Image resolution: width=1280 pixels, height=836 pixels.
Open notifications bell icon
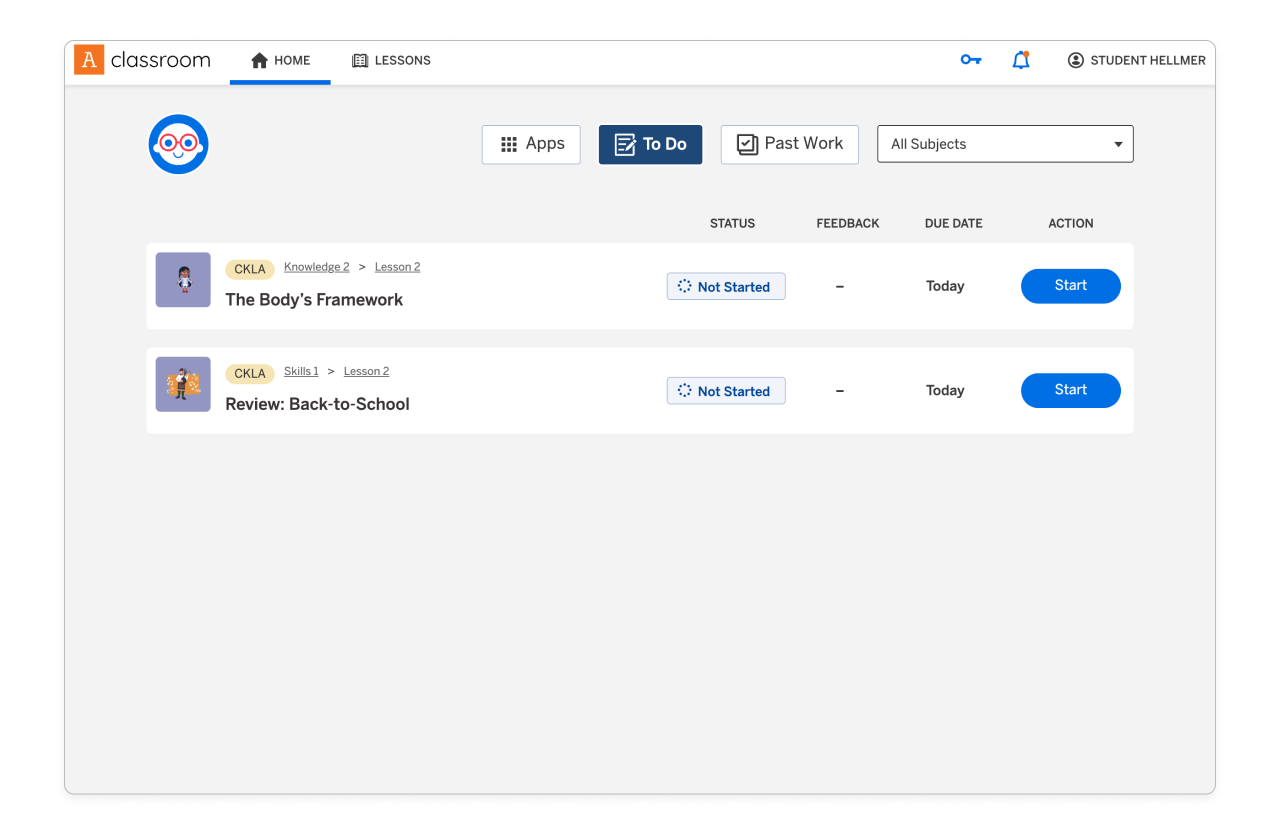1021,60
